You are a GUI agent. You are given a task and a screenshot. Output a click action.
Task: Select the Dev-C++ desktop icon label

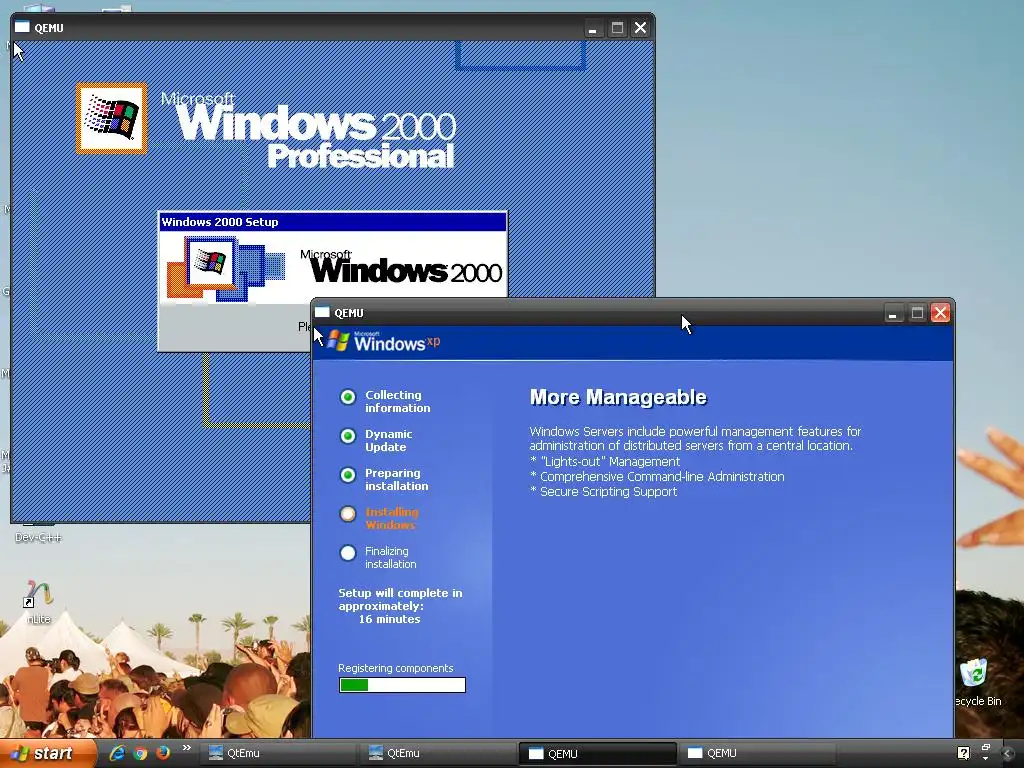tap(38, 537)
